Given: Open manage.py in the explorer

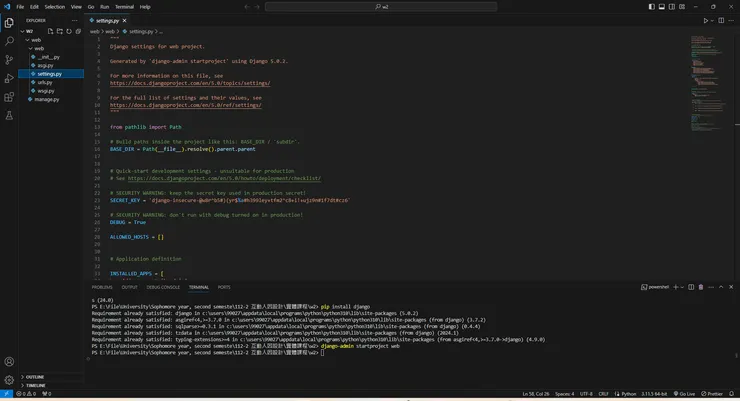Looking at the screenshot, I should [x=47, y=99].
